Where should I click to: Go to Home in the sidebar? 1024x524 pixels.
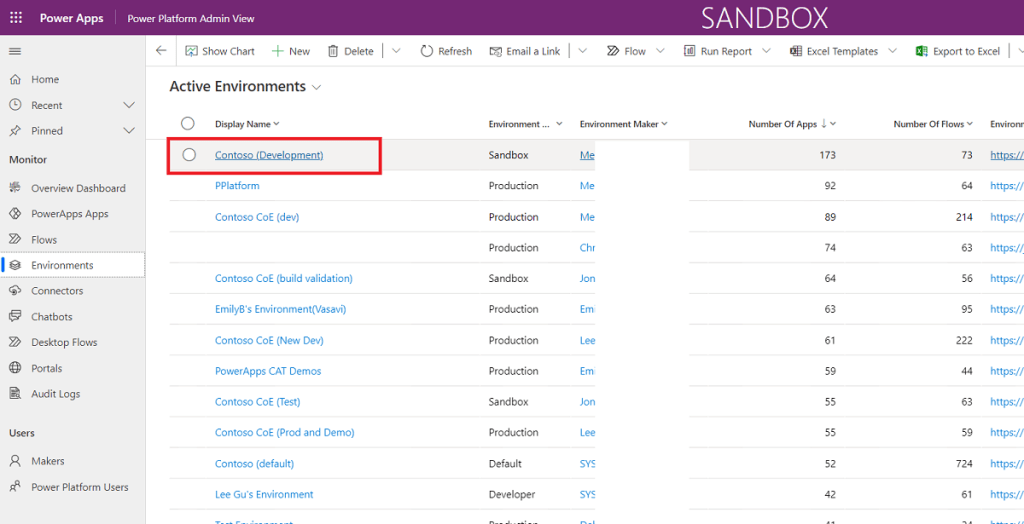(x=45, y=79)
